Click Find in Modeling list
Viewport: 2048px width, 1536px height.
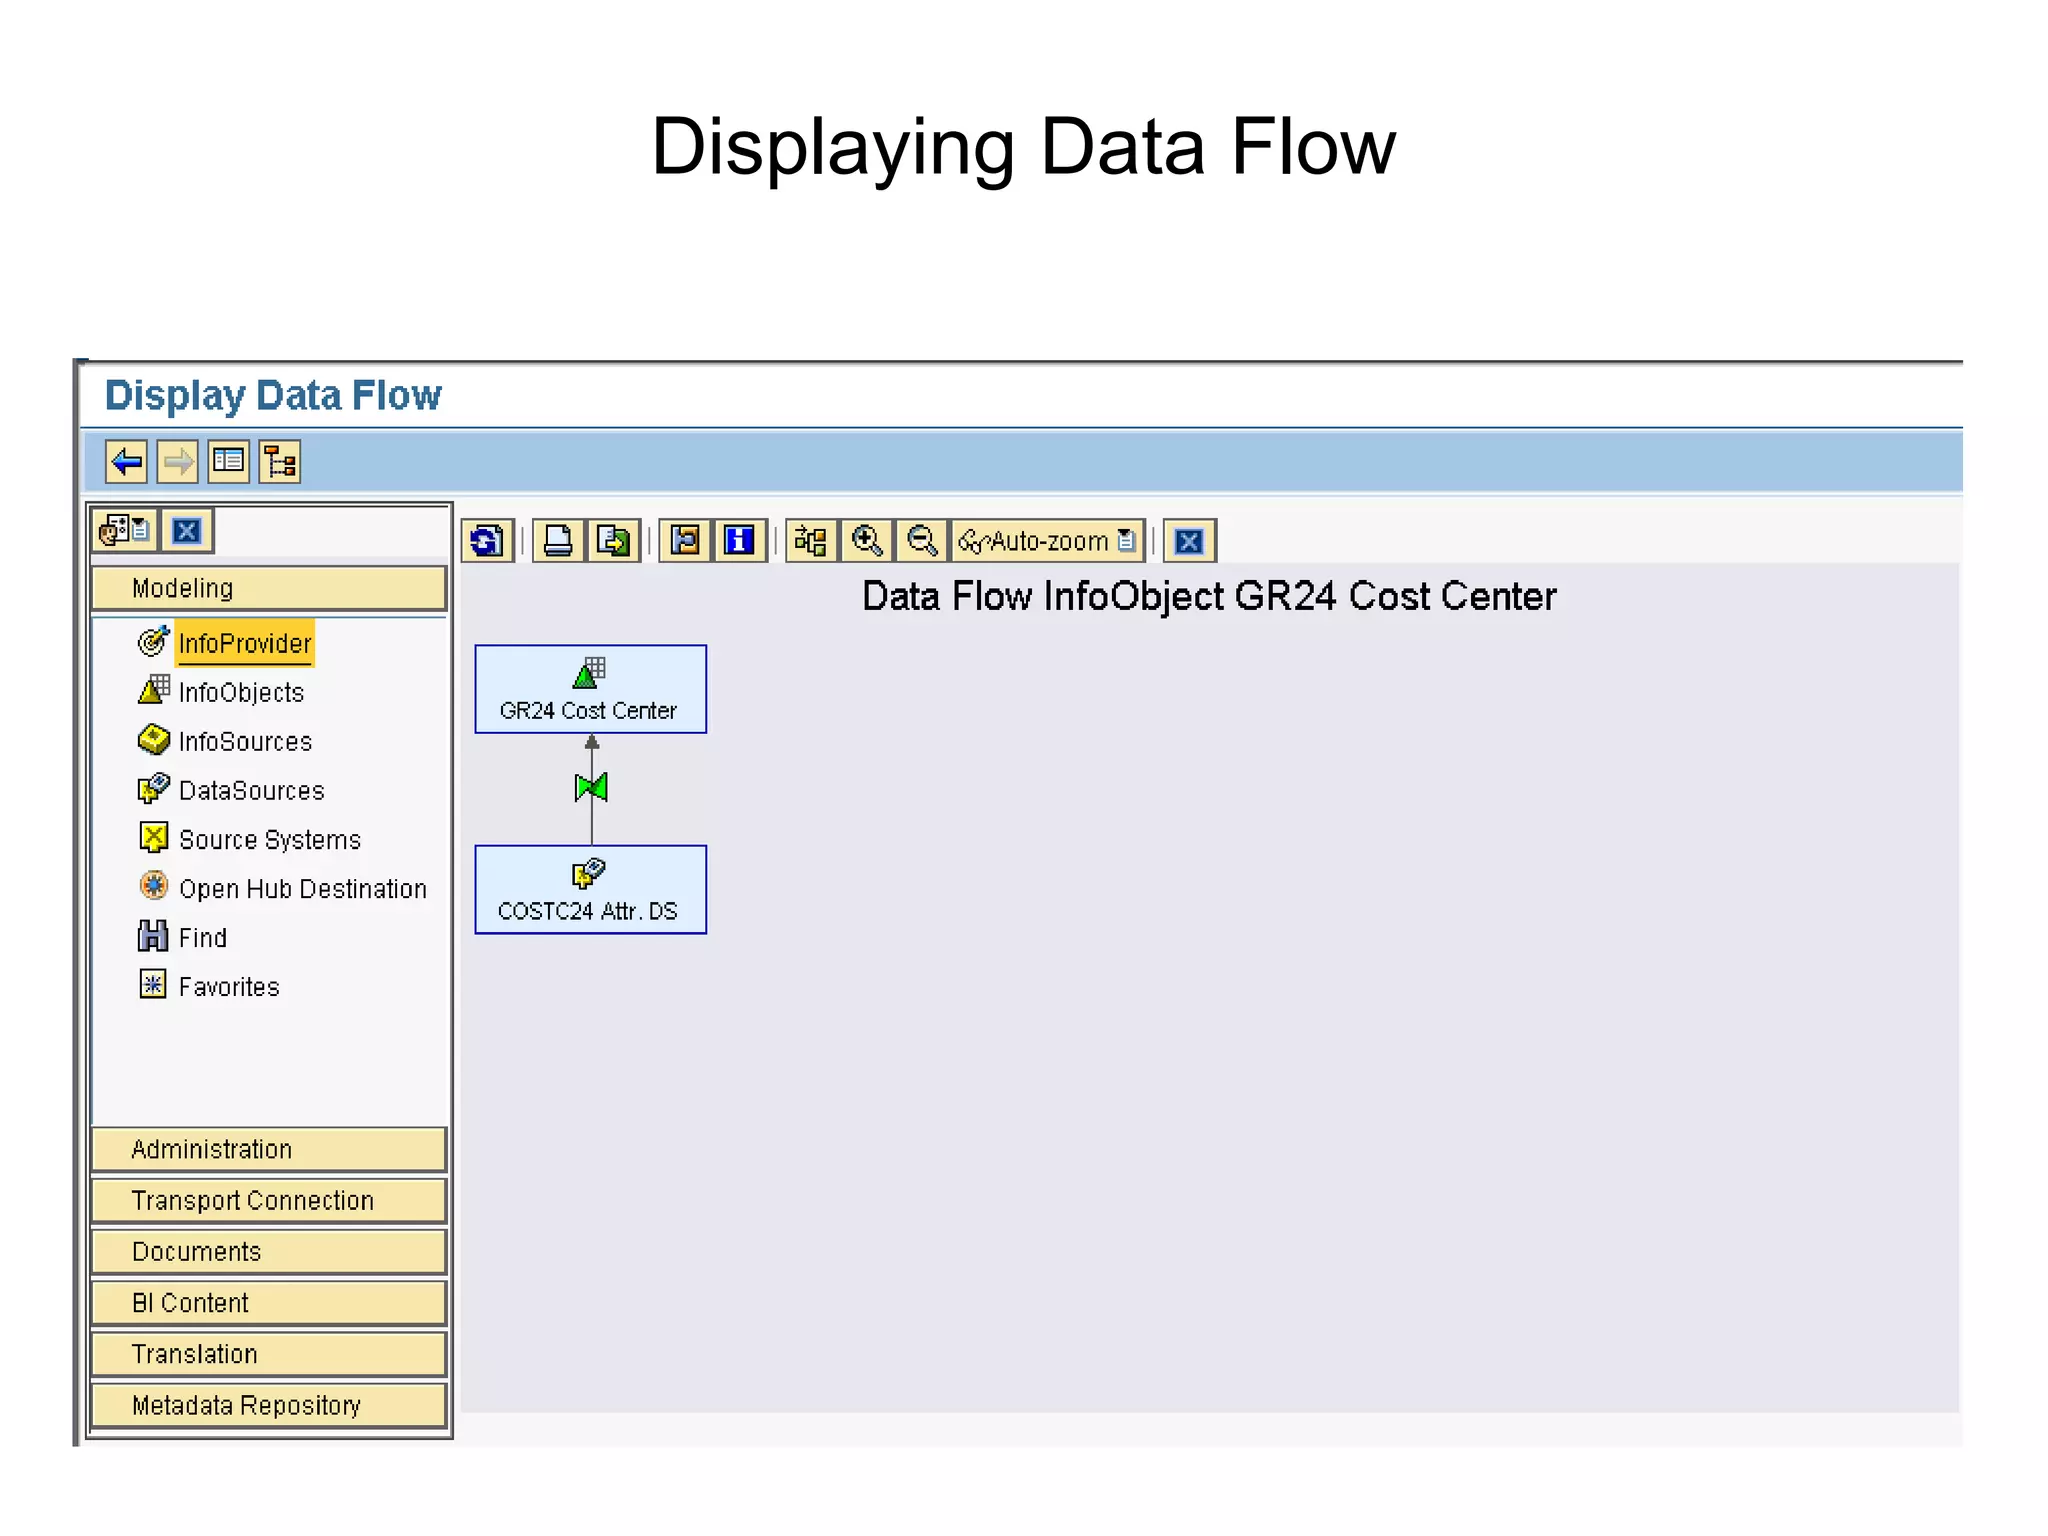tap(203, 937)
